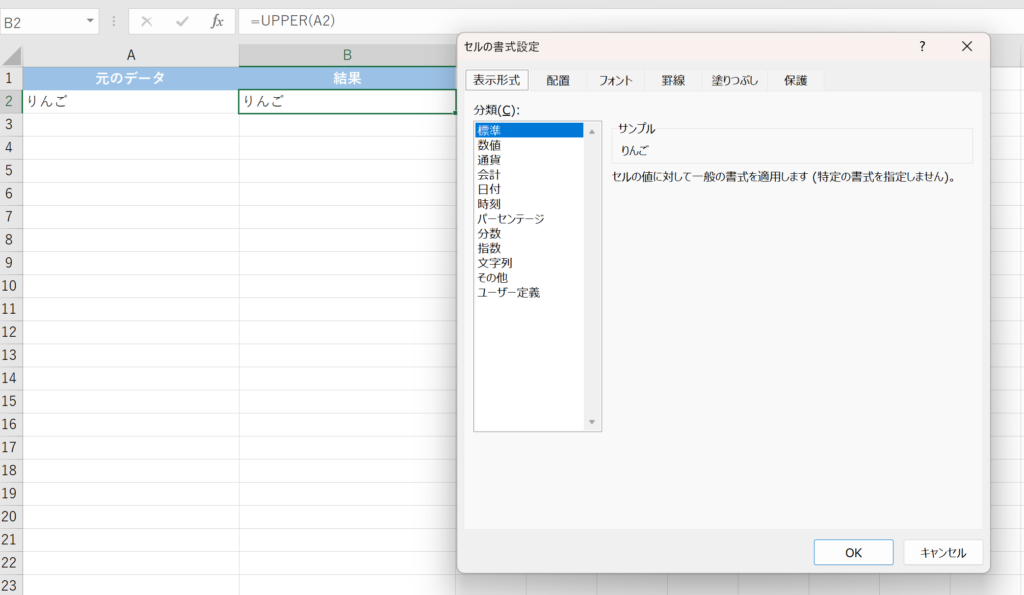Click the help question mark in dialog
1024x595 pixels.
922,47
